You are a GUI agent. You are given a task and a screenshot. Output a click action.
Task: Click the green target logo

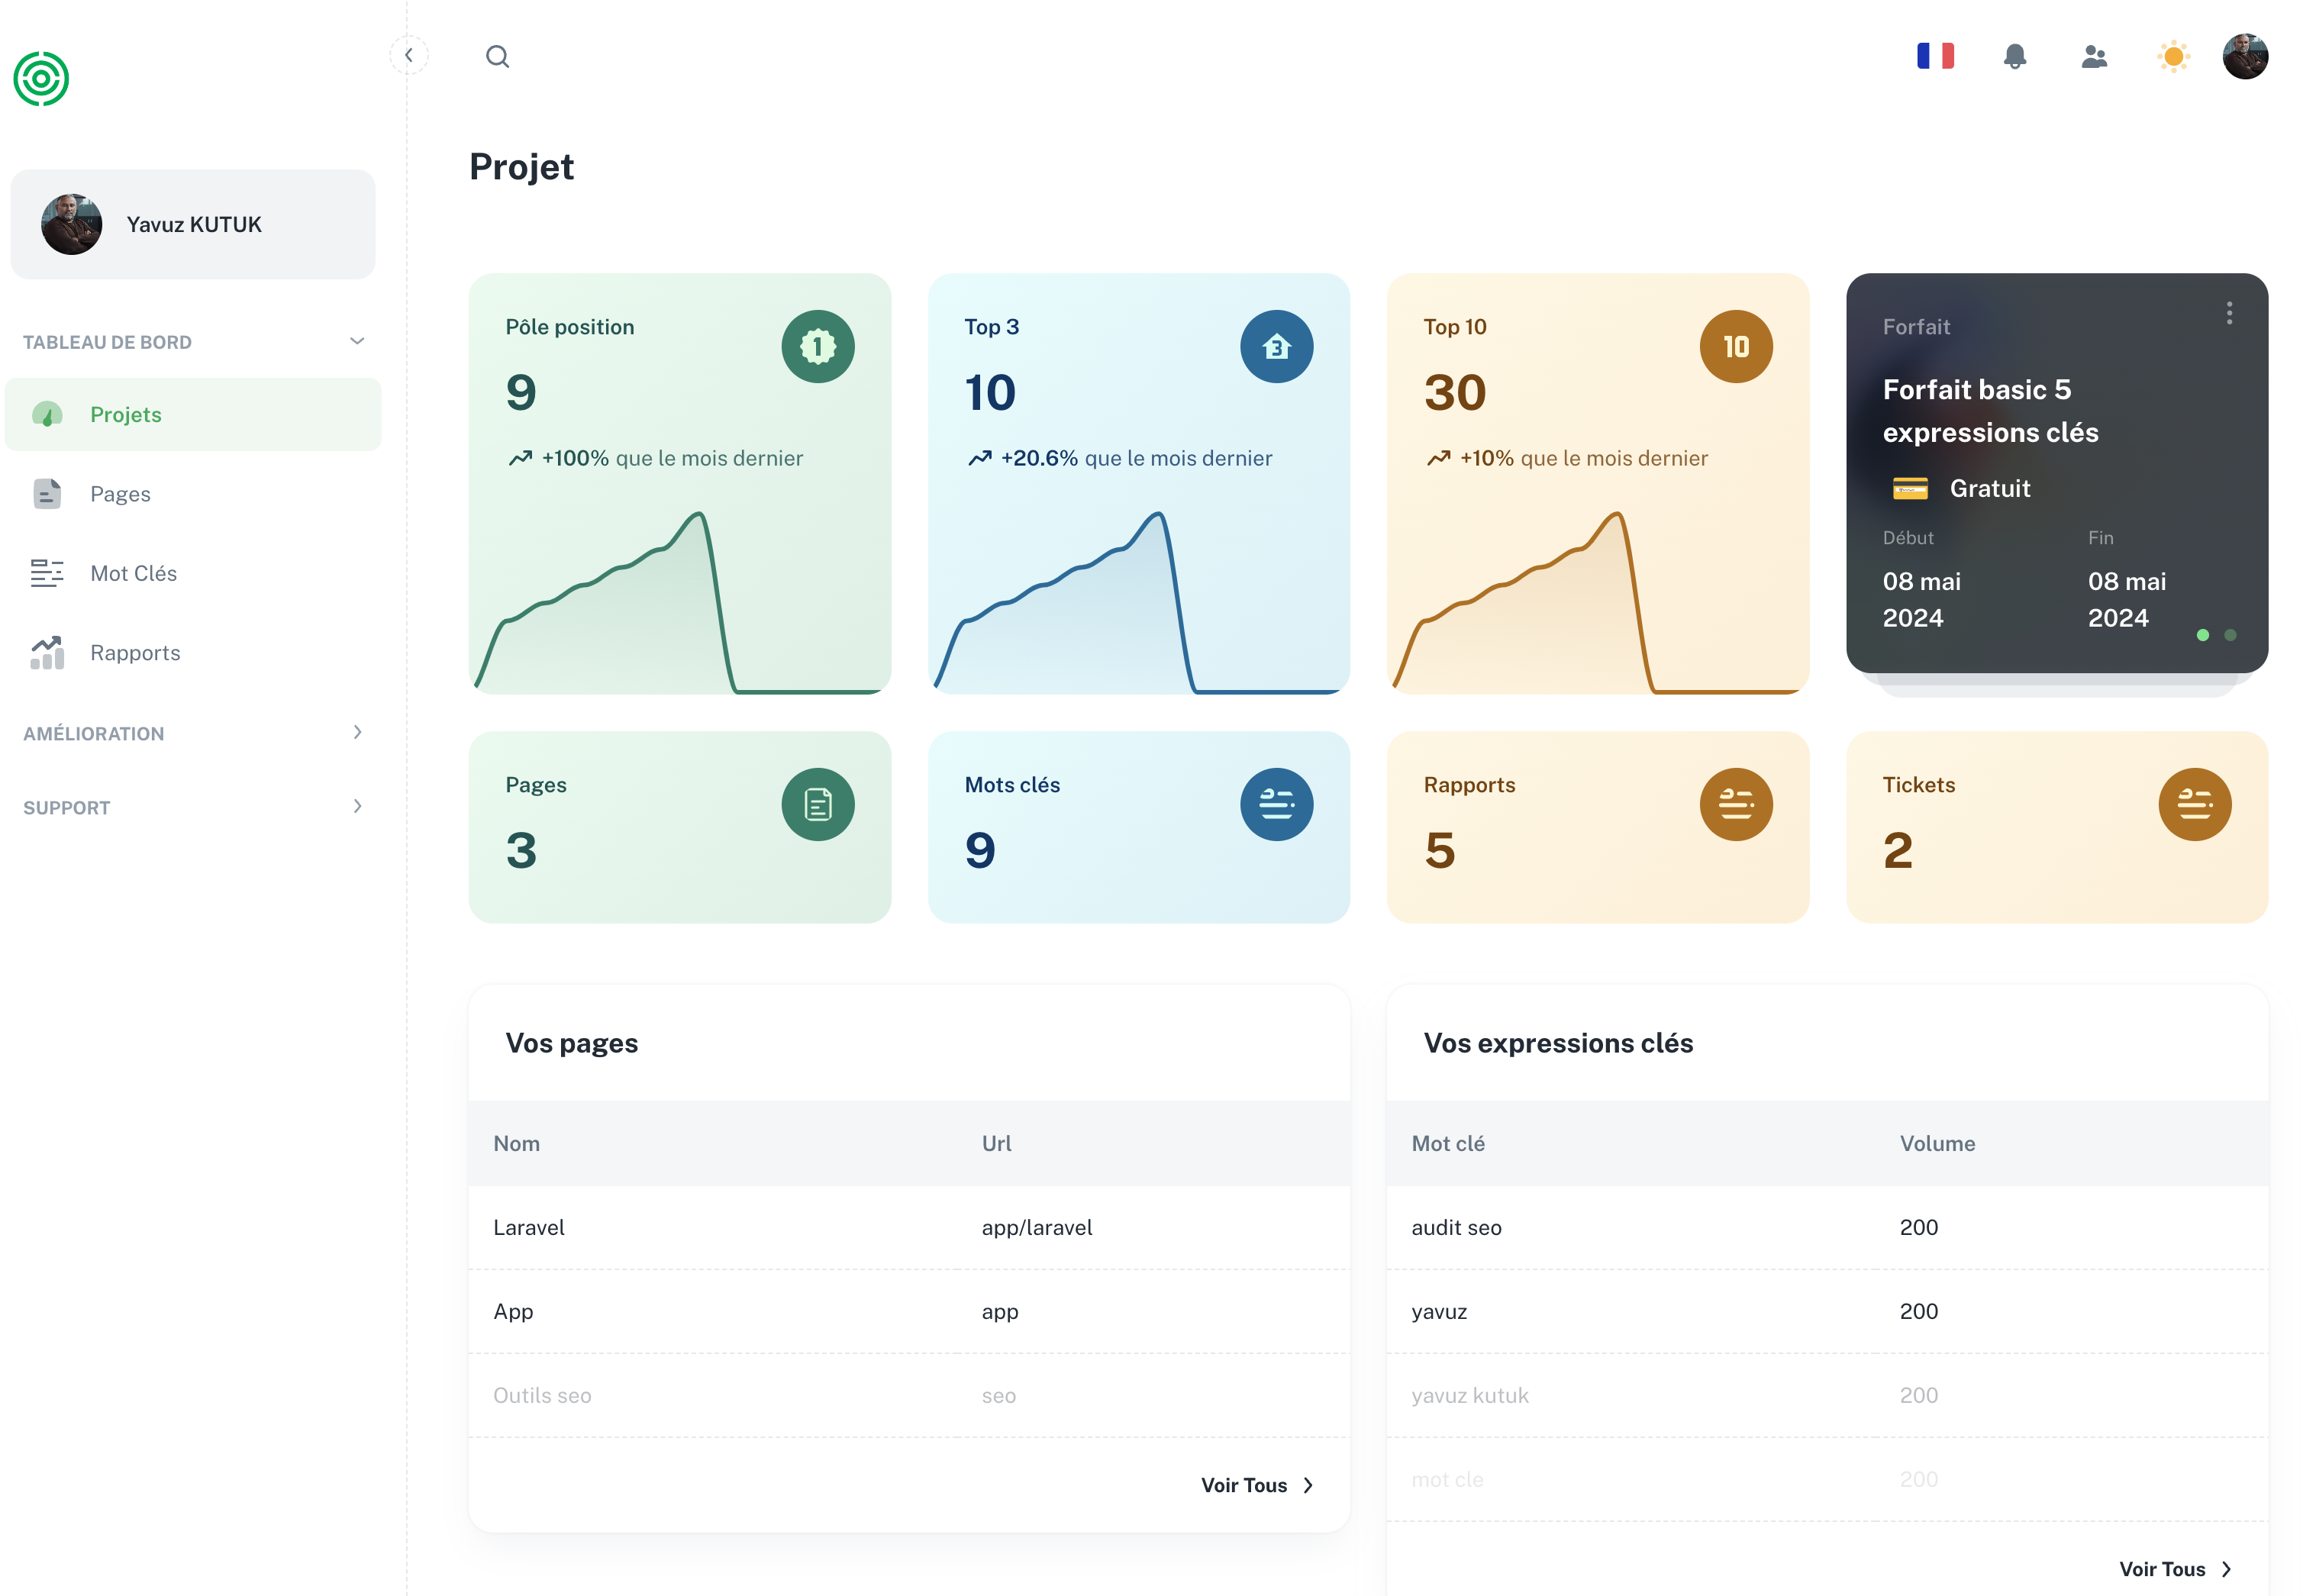(x=41, y=79)
